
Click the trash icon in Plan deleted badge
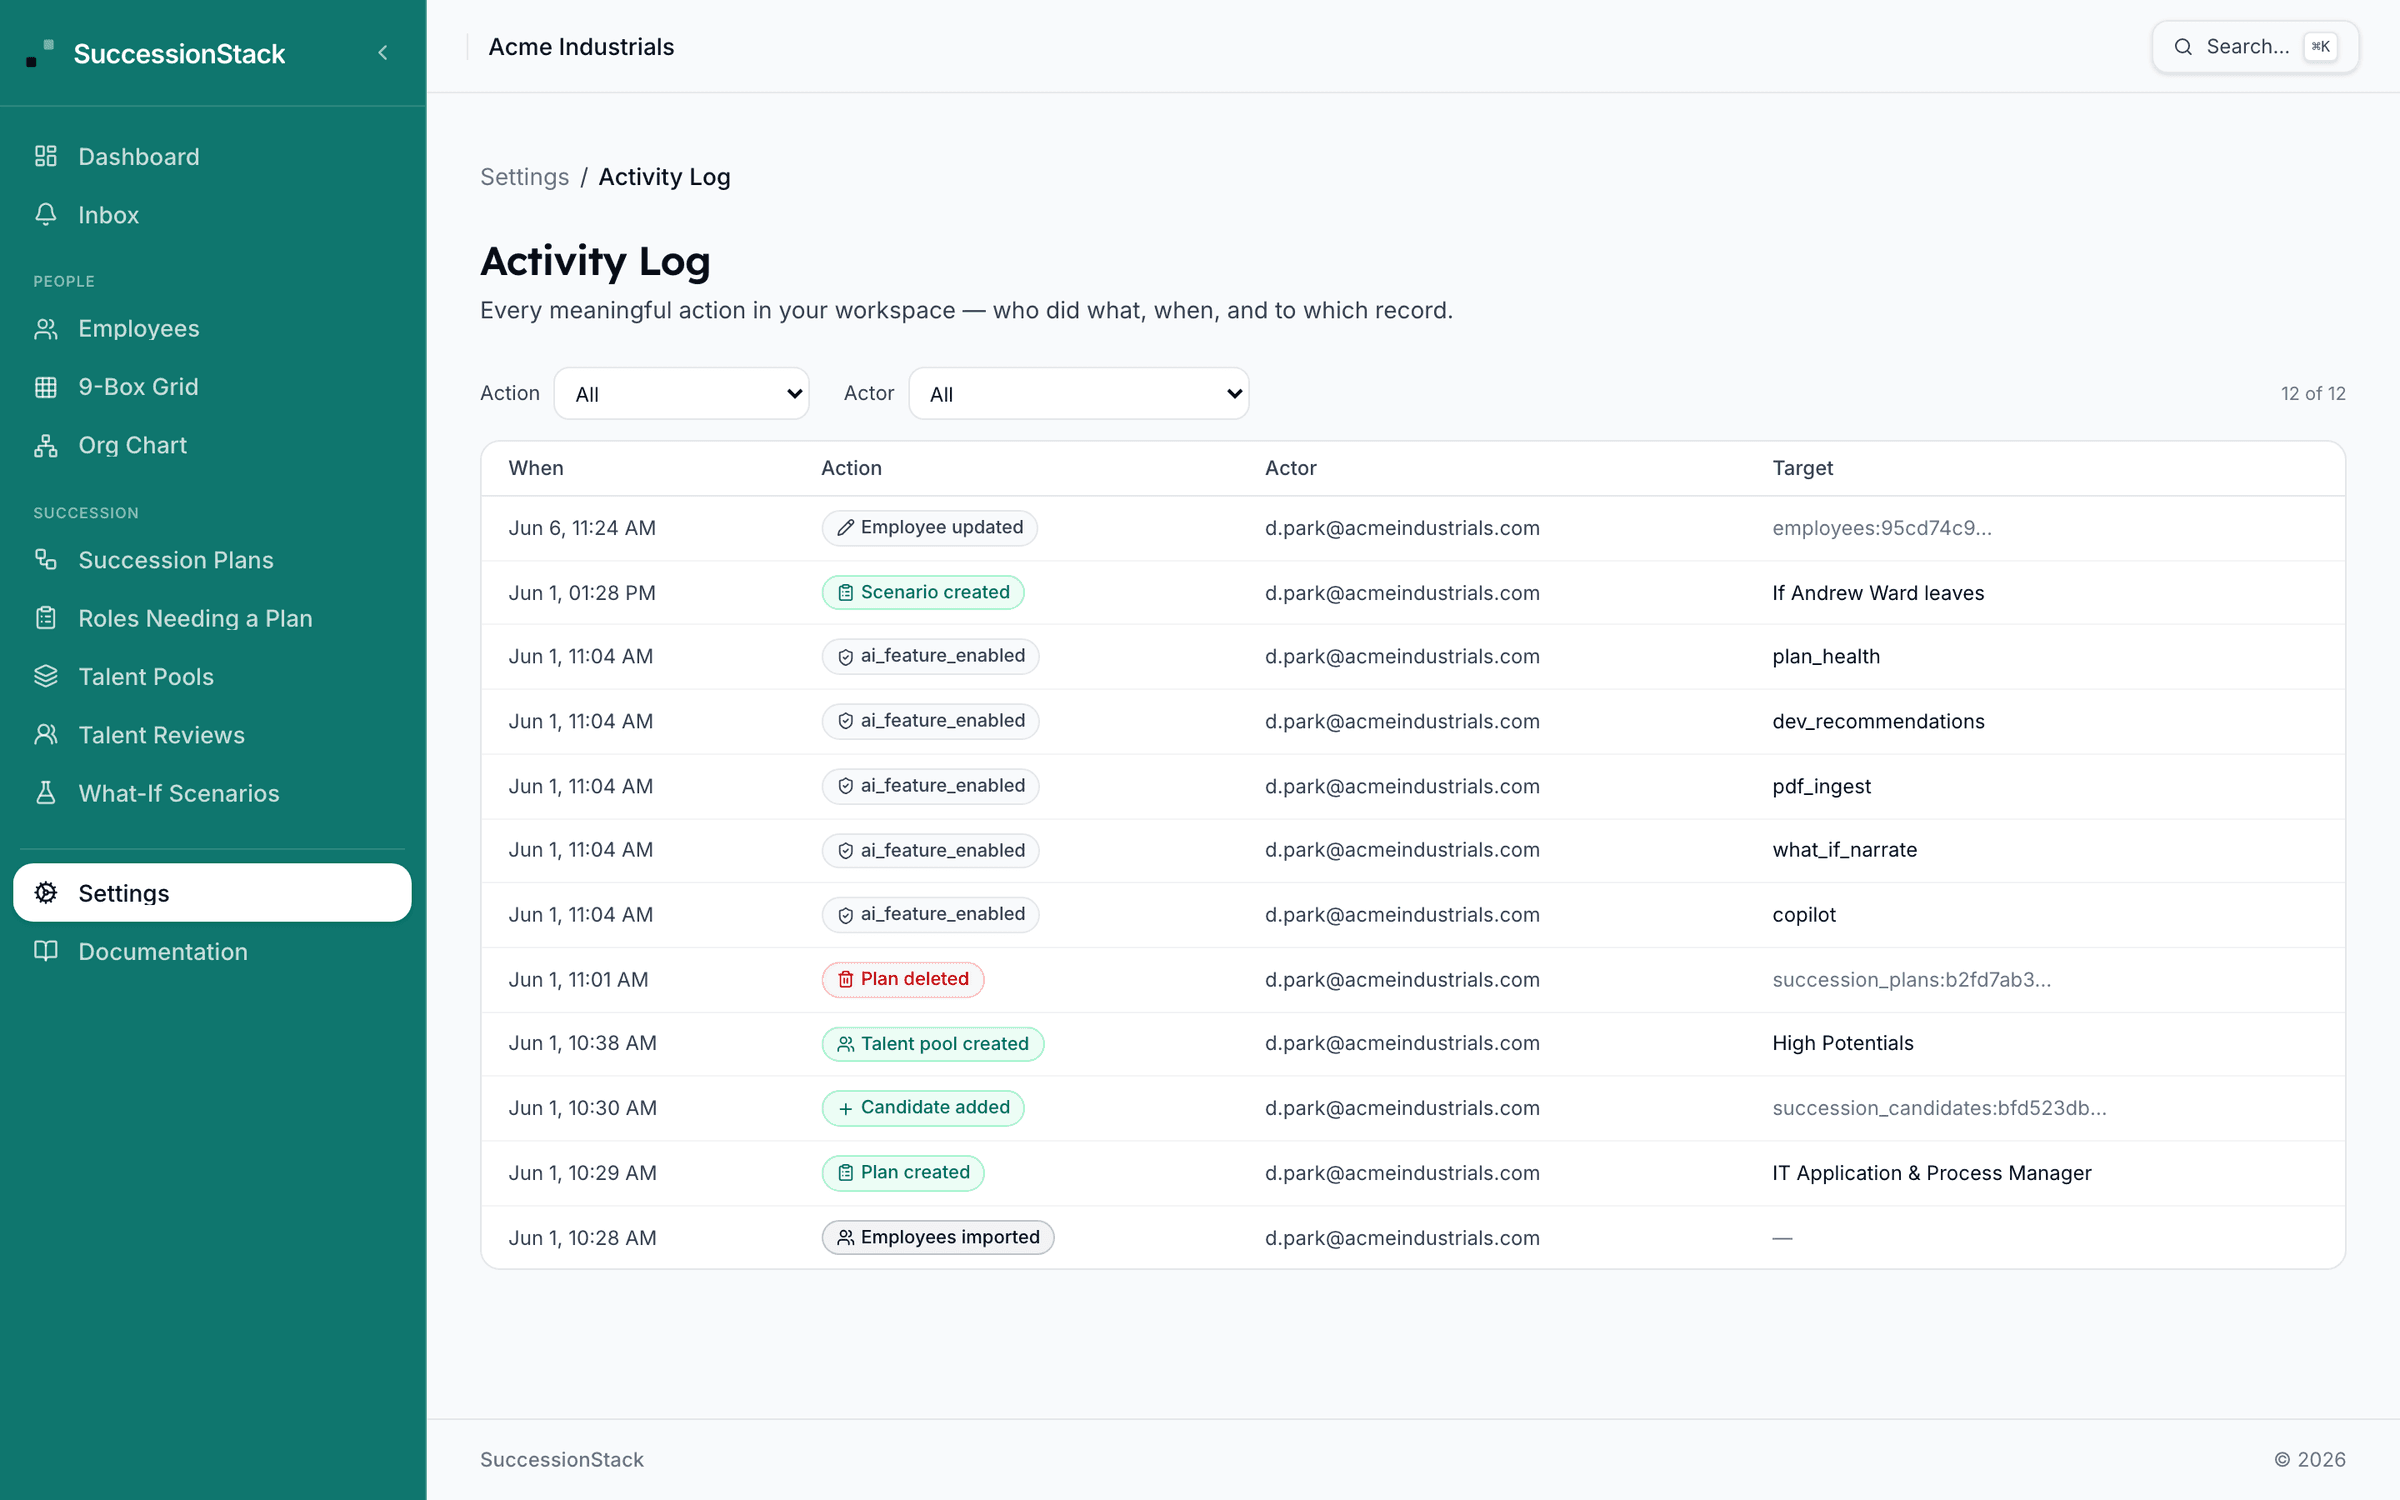coord(845,979)
